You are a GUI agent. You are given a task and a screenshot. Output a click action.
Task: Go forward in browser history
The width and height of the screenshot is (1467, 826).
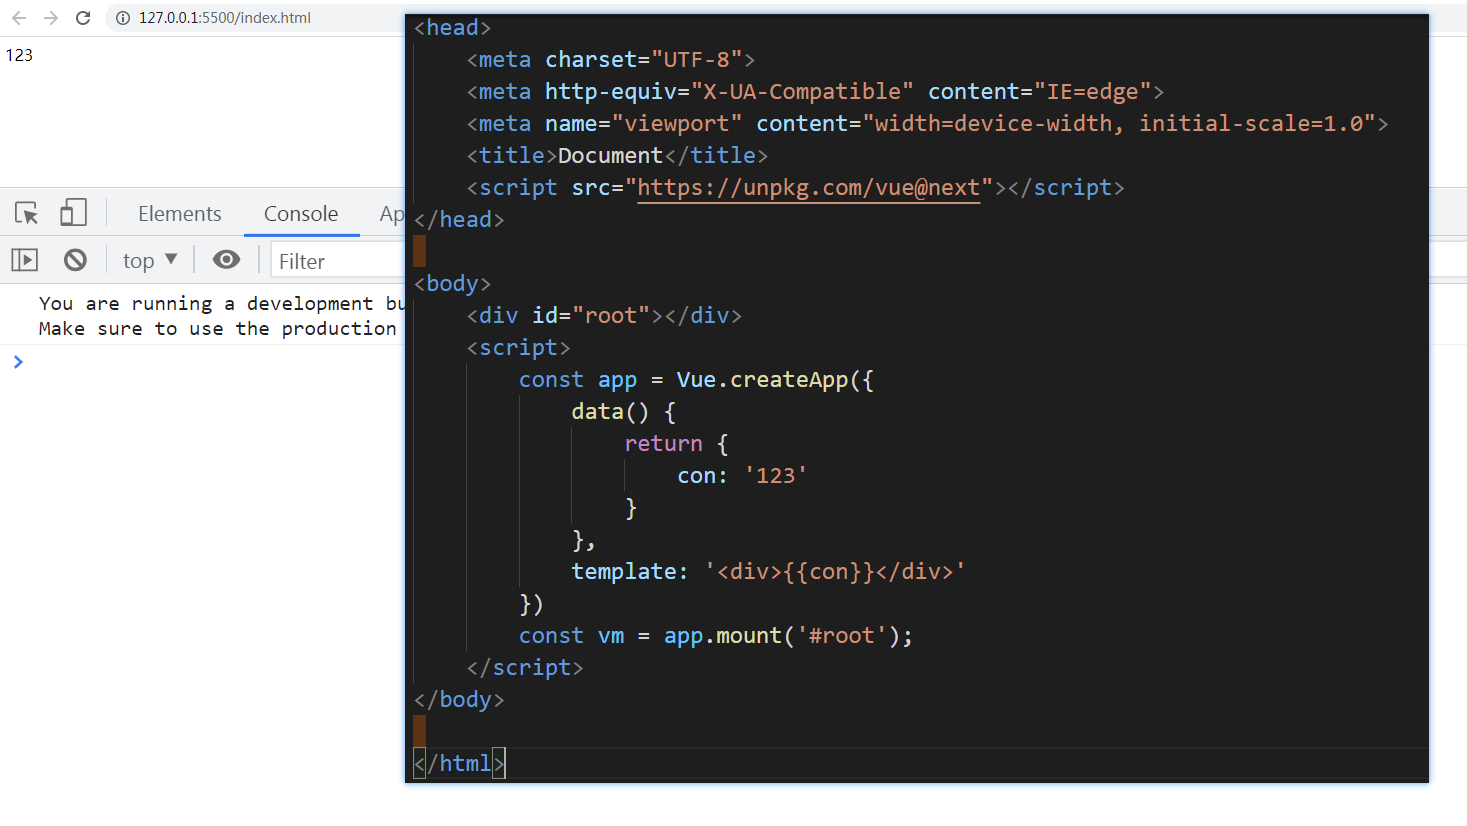tap(51, 18)
